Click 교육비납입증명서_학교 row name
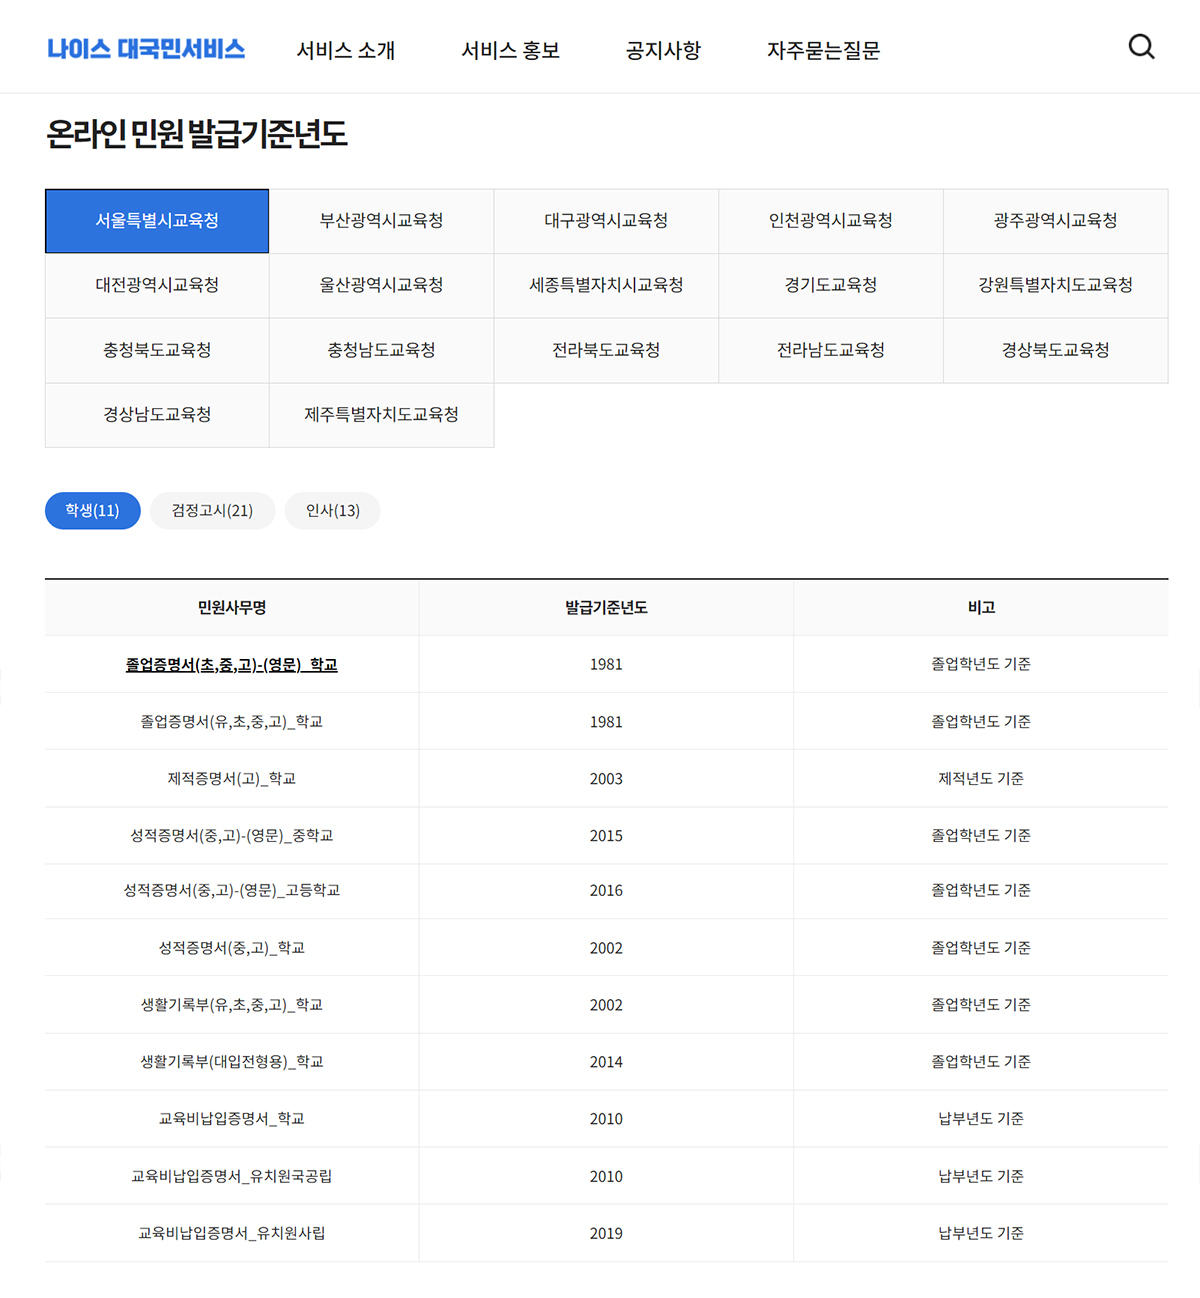This screenshot has height=1298, width=1200. pos(231,1119)
